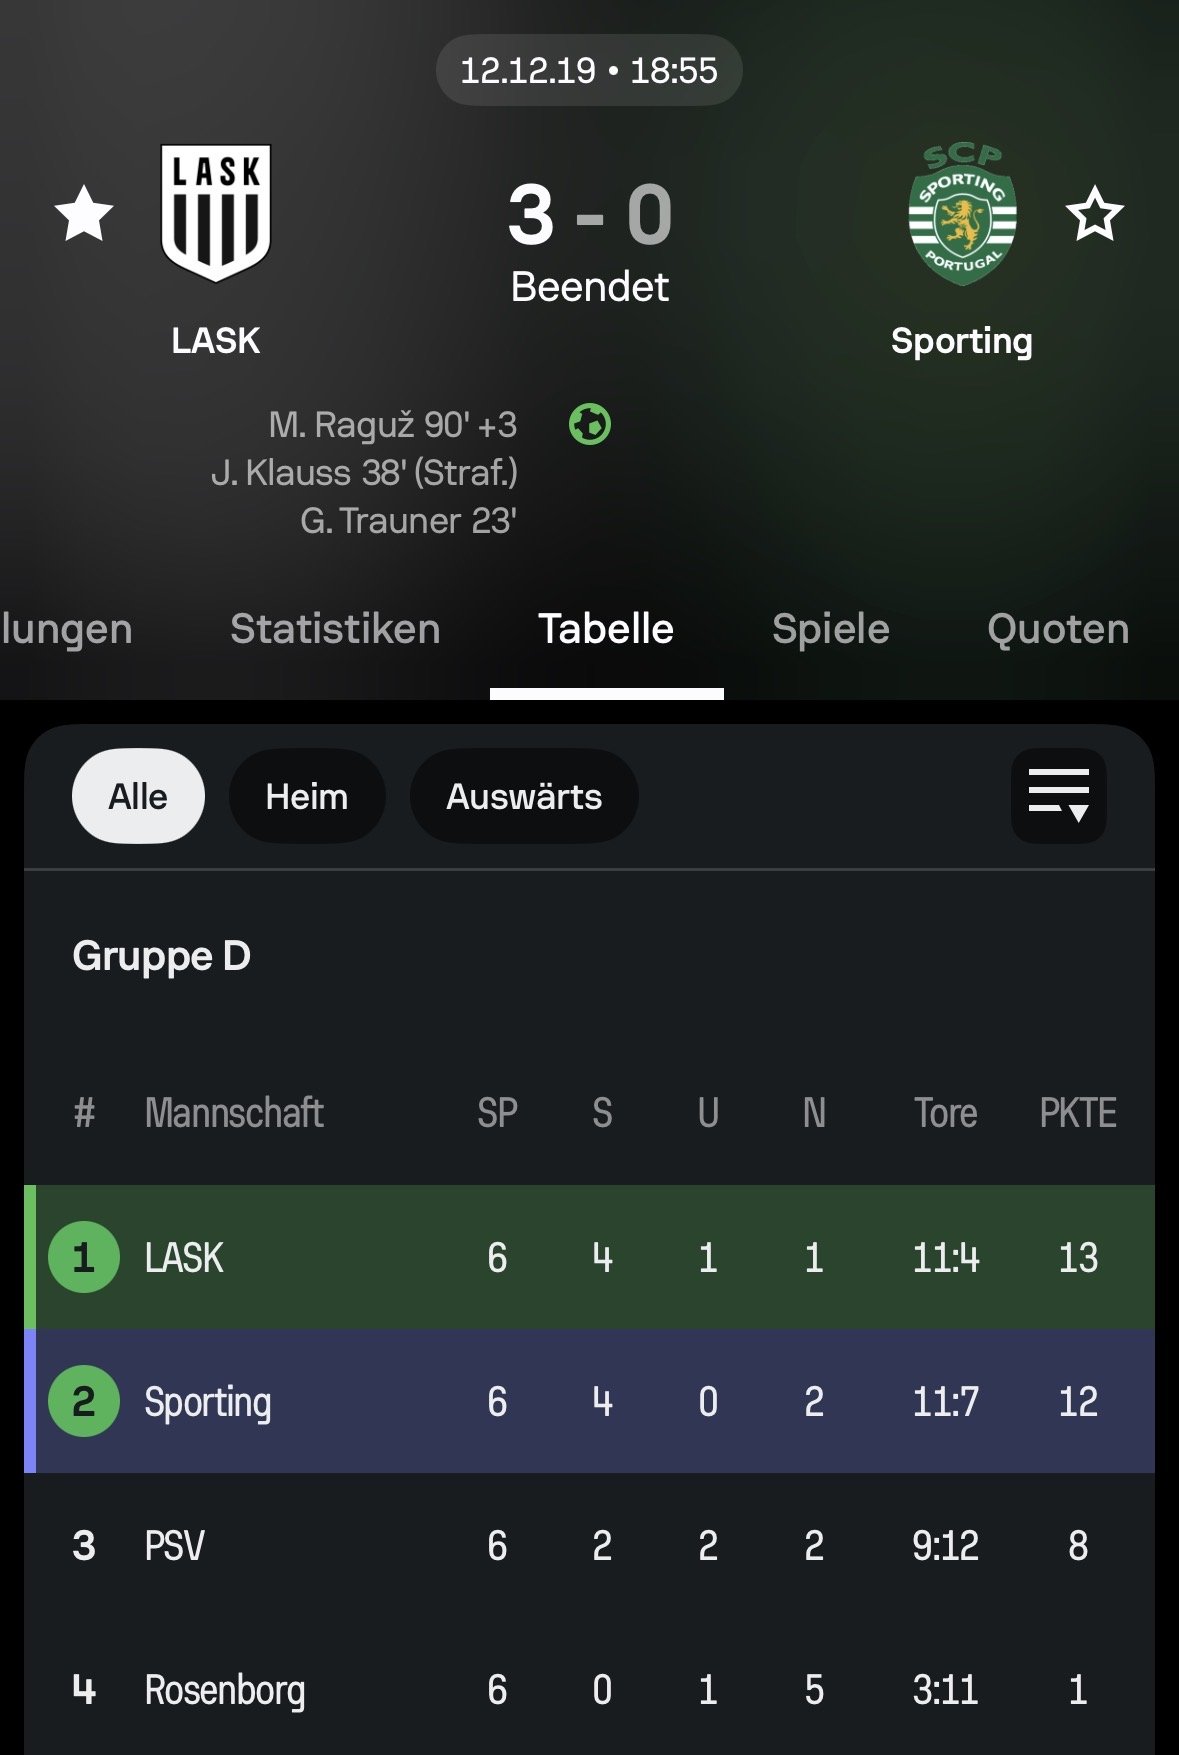
Task: Open the table sort dropdown button
Action: pos(1058,796)
